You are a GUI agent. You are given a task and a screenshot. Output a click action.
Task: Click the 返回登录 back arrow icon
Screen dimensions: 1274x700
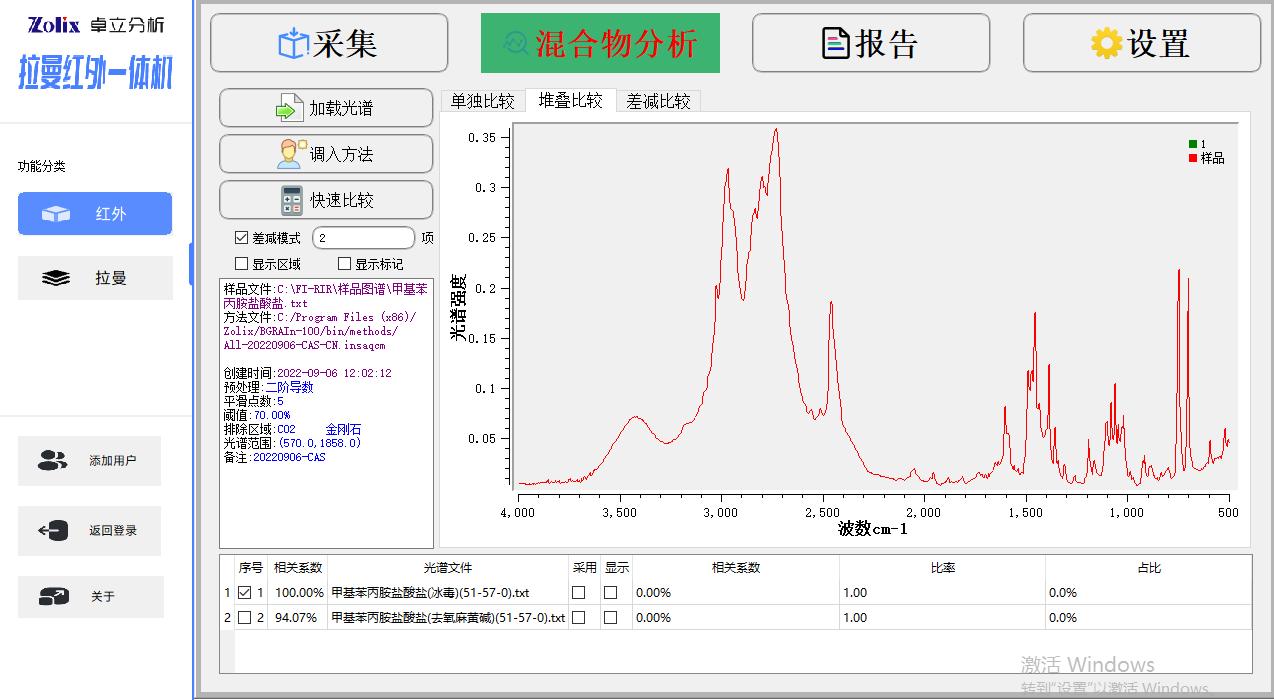point(53,531)
